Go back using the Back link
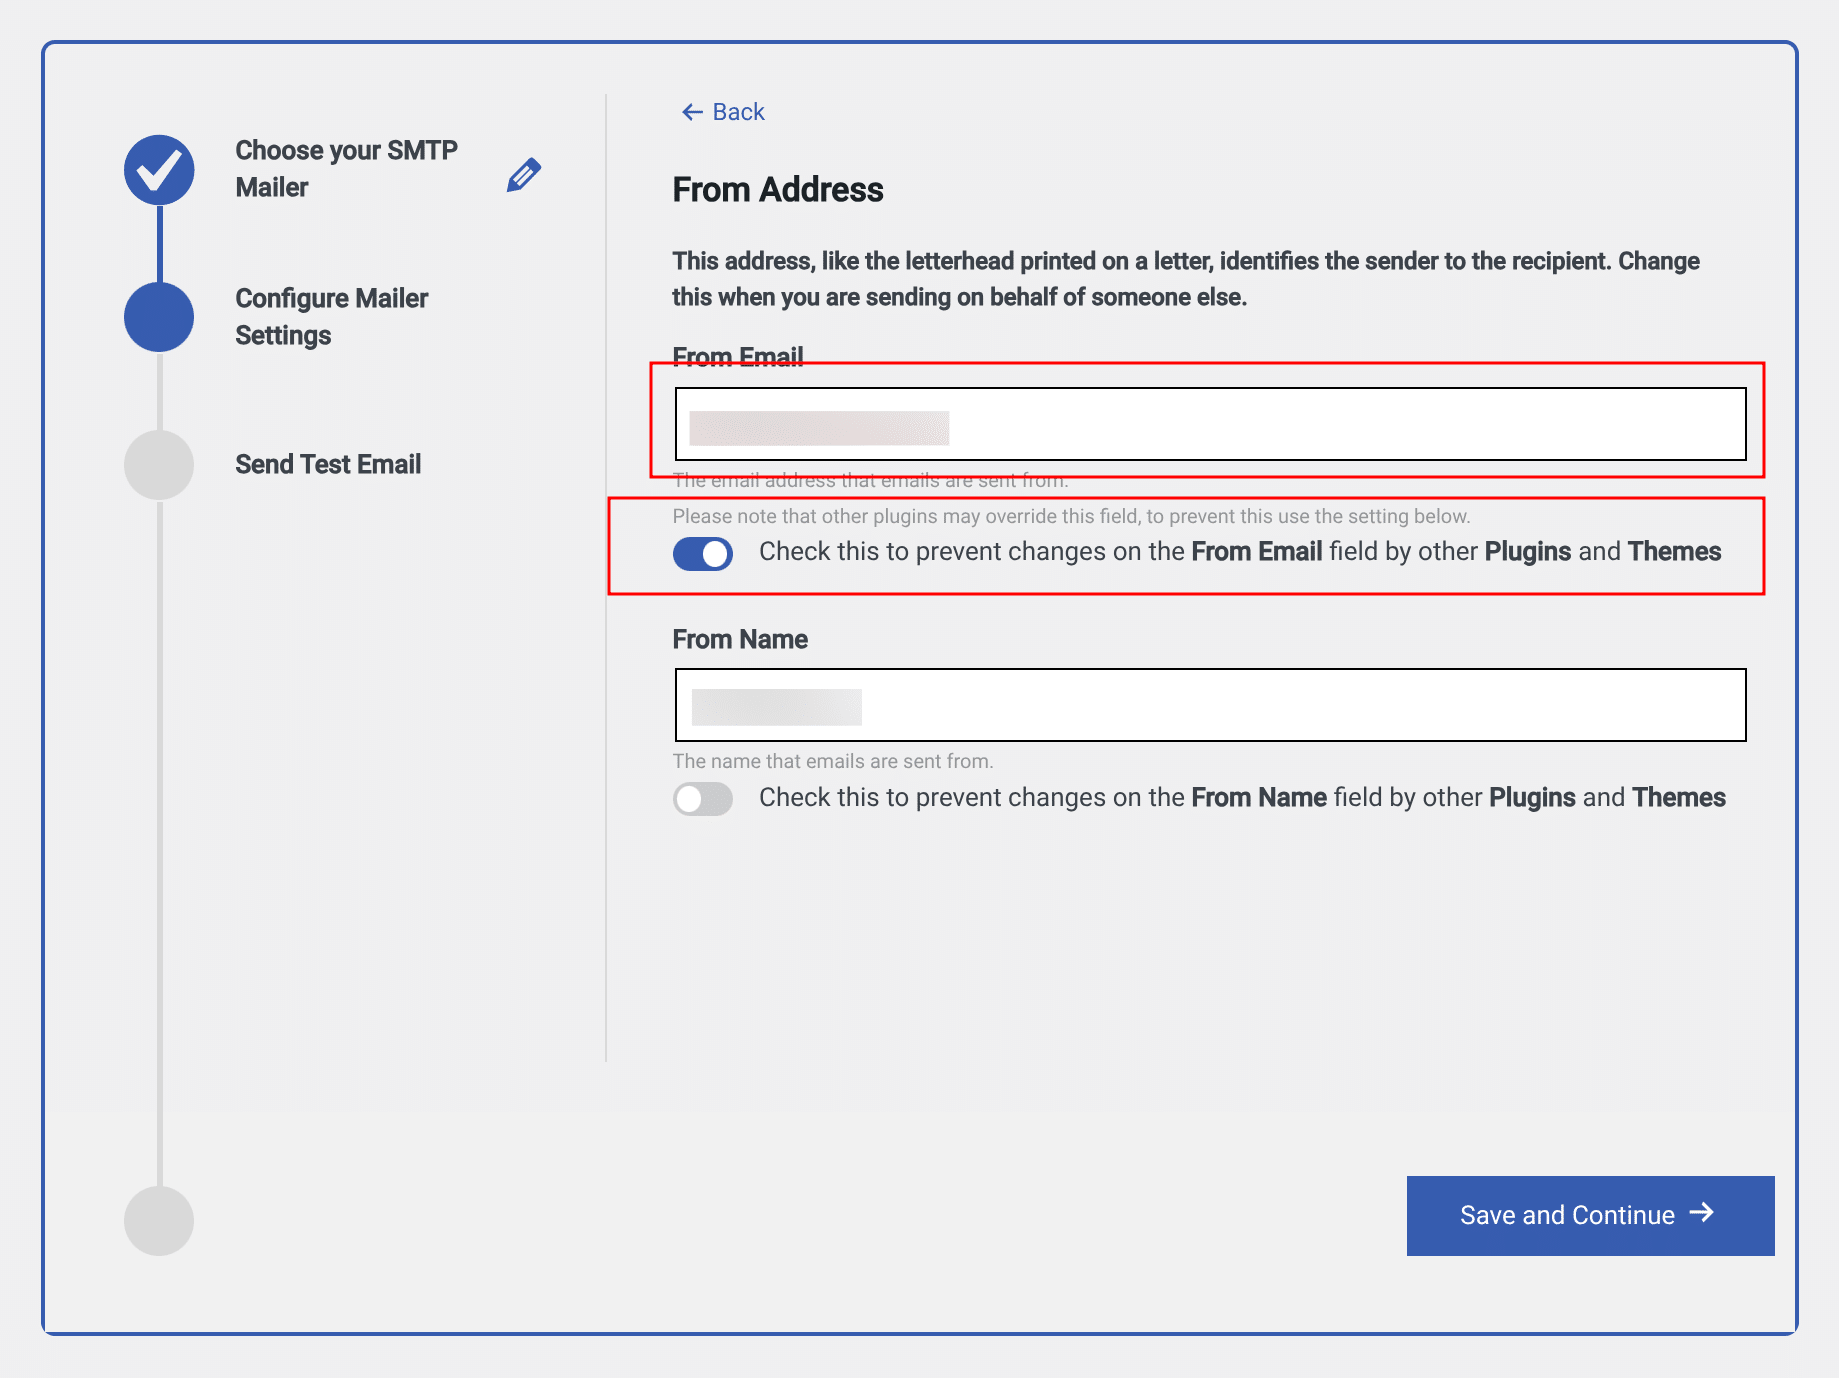The image size is (1839, 1378). (738, 112)
